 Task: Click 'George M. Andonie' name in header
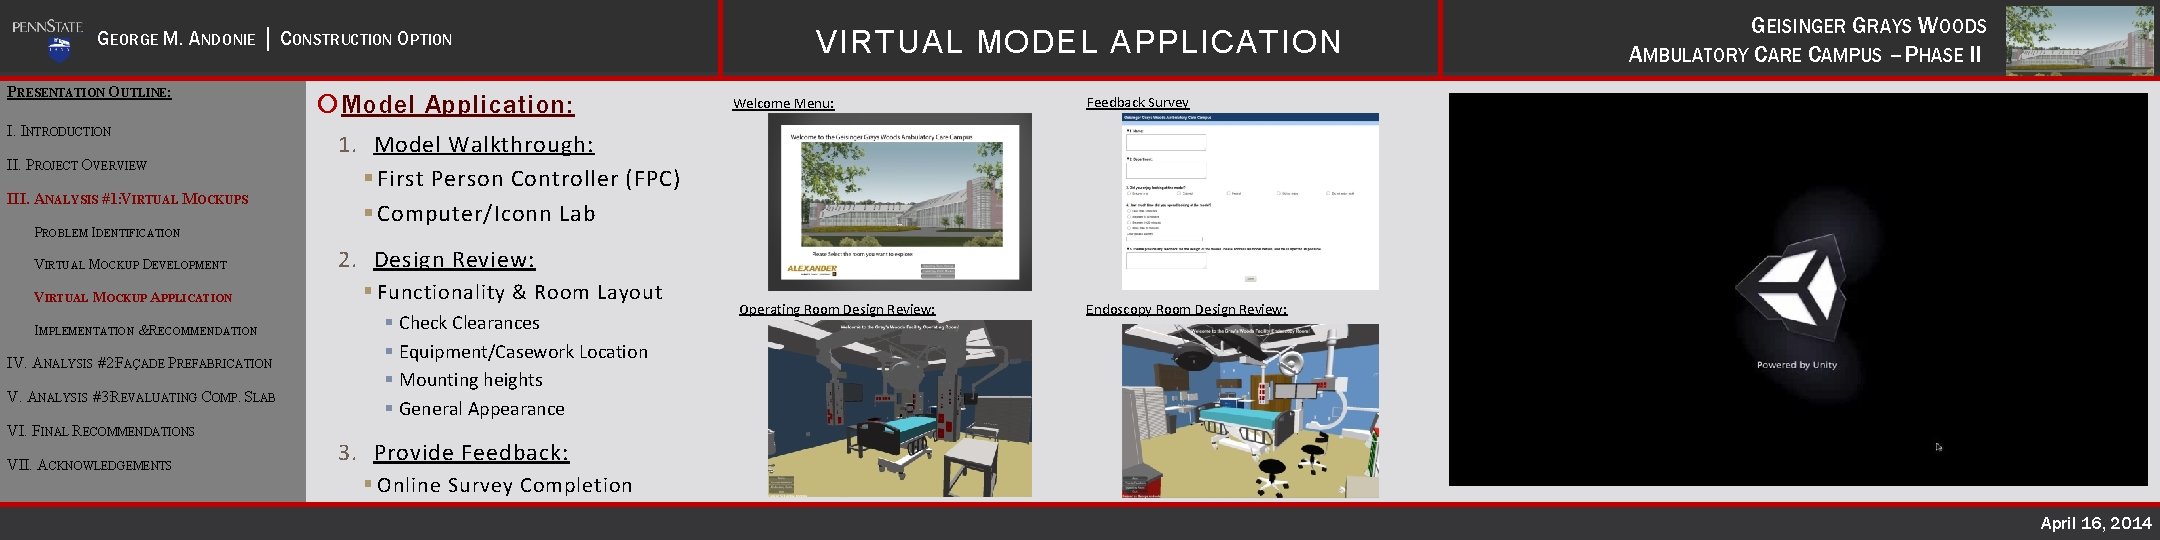pos(176,39)
